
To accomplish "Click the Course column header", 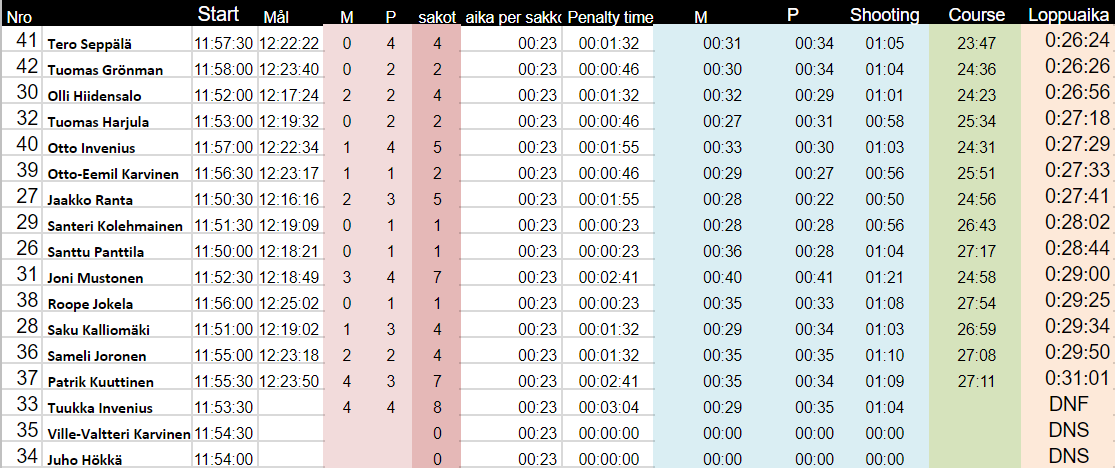I will pyautogui.click(x=976, y=15).
